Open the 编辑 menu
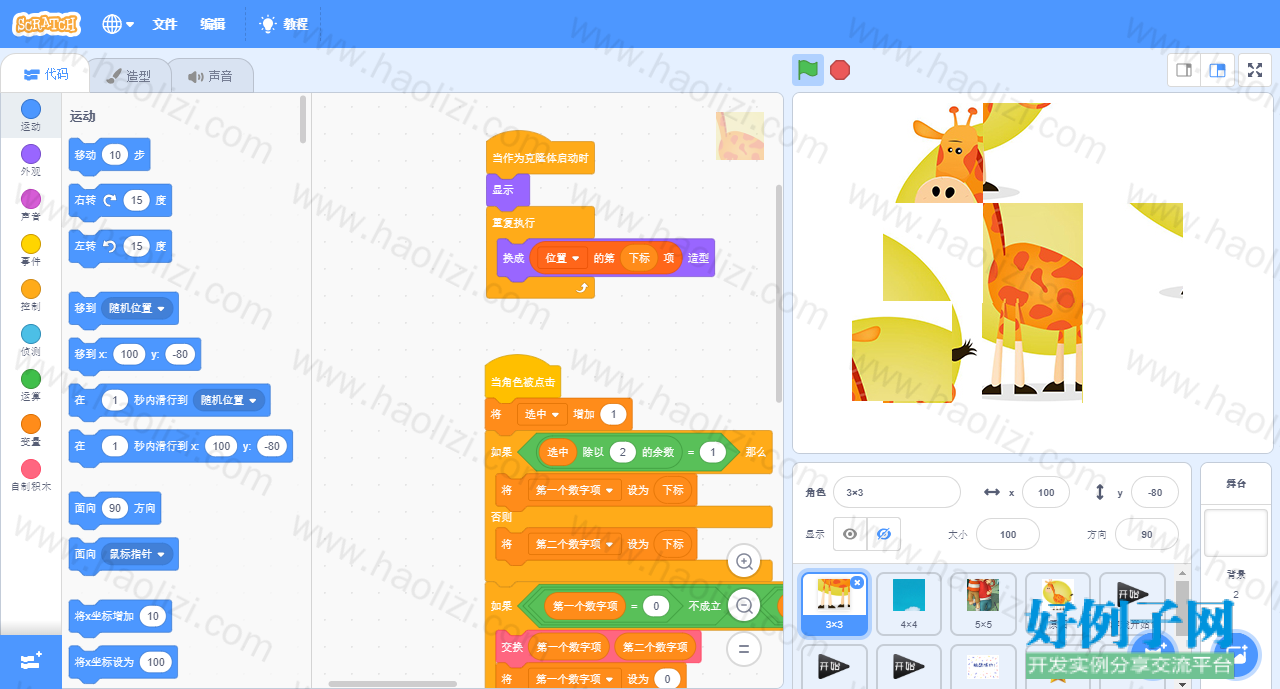Image resolution: width=1280 pixels, height=689 pixels. pyautogui.click(x=212, y=24)
